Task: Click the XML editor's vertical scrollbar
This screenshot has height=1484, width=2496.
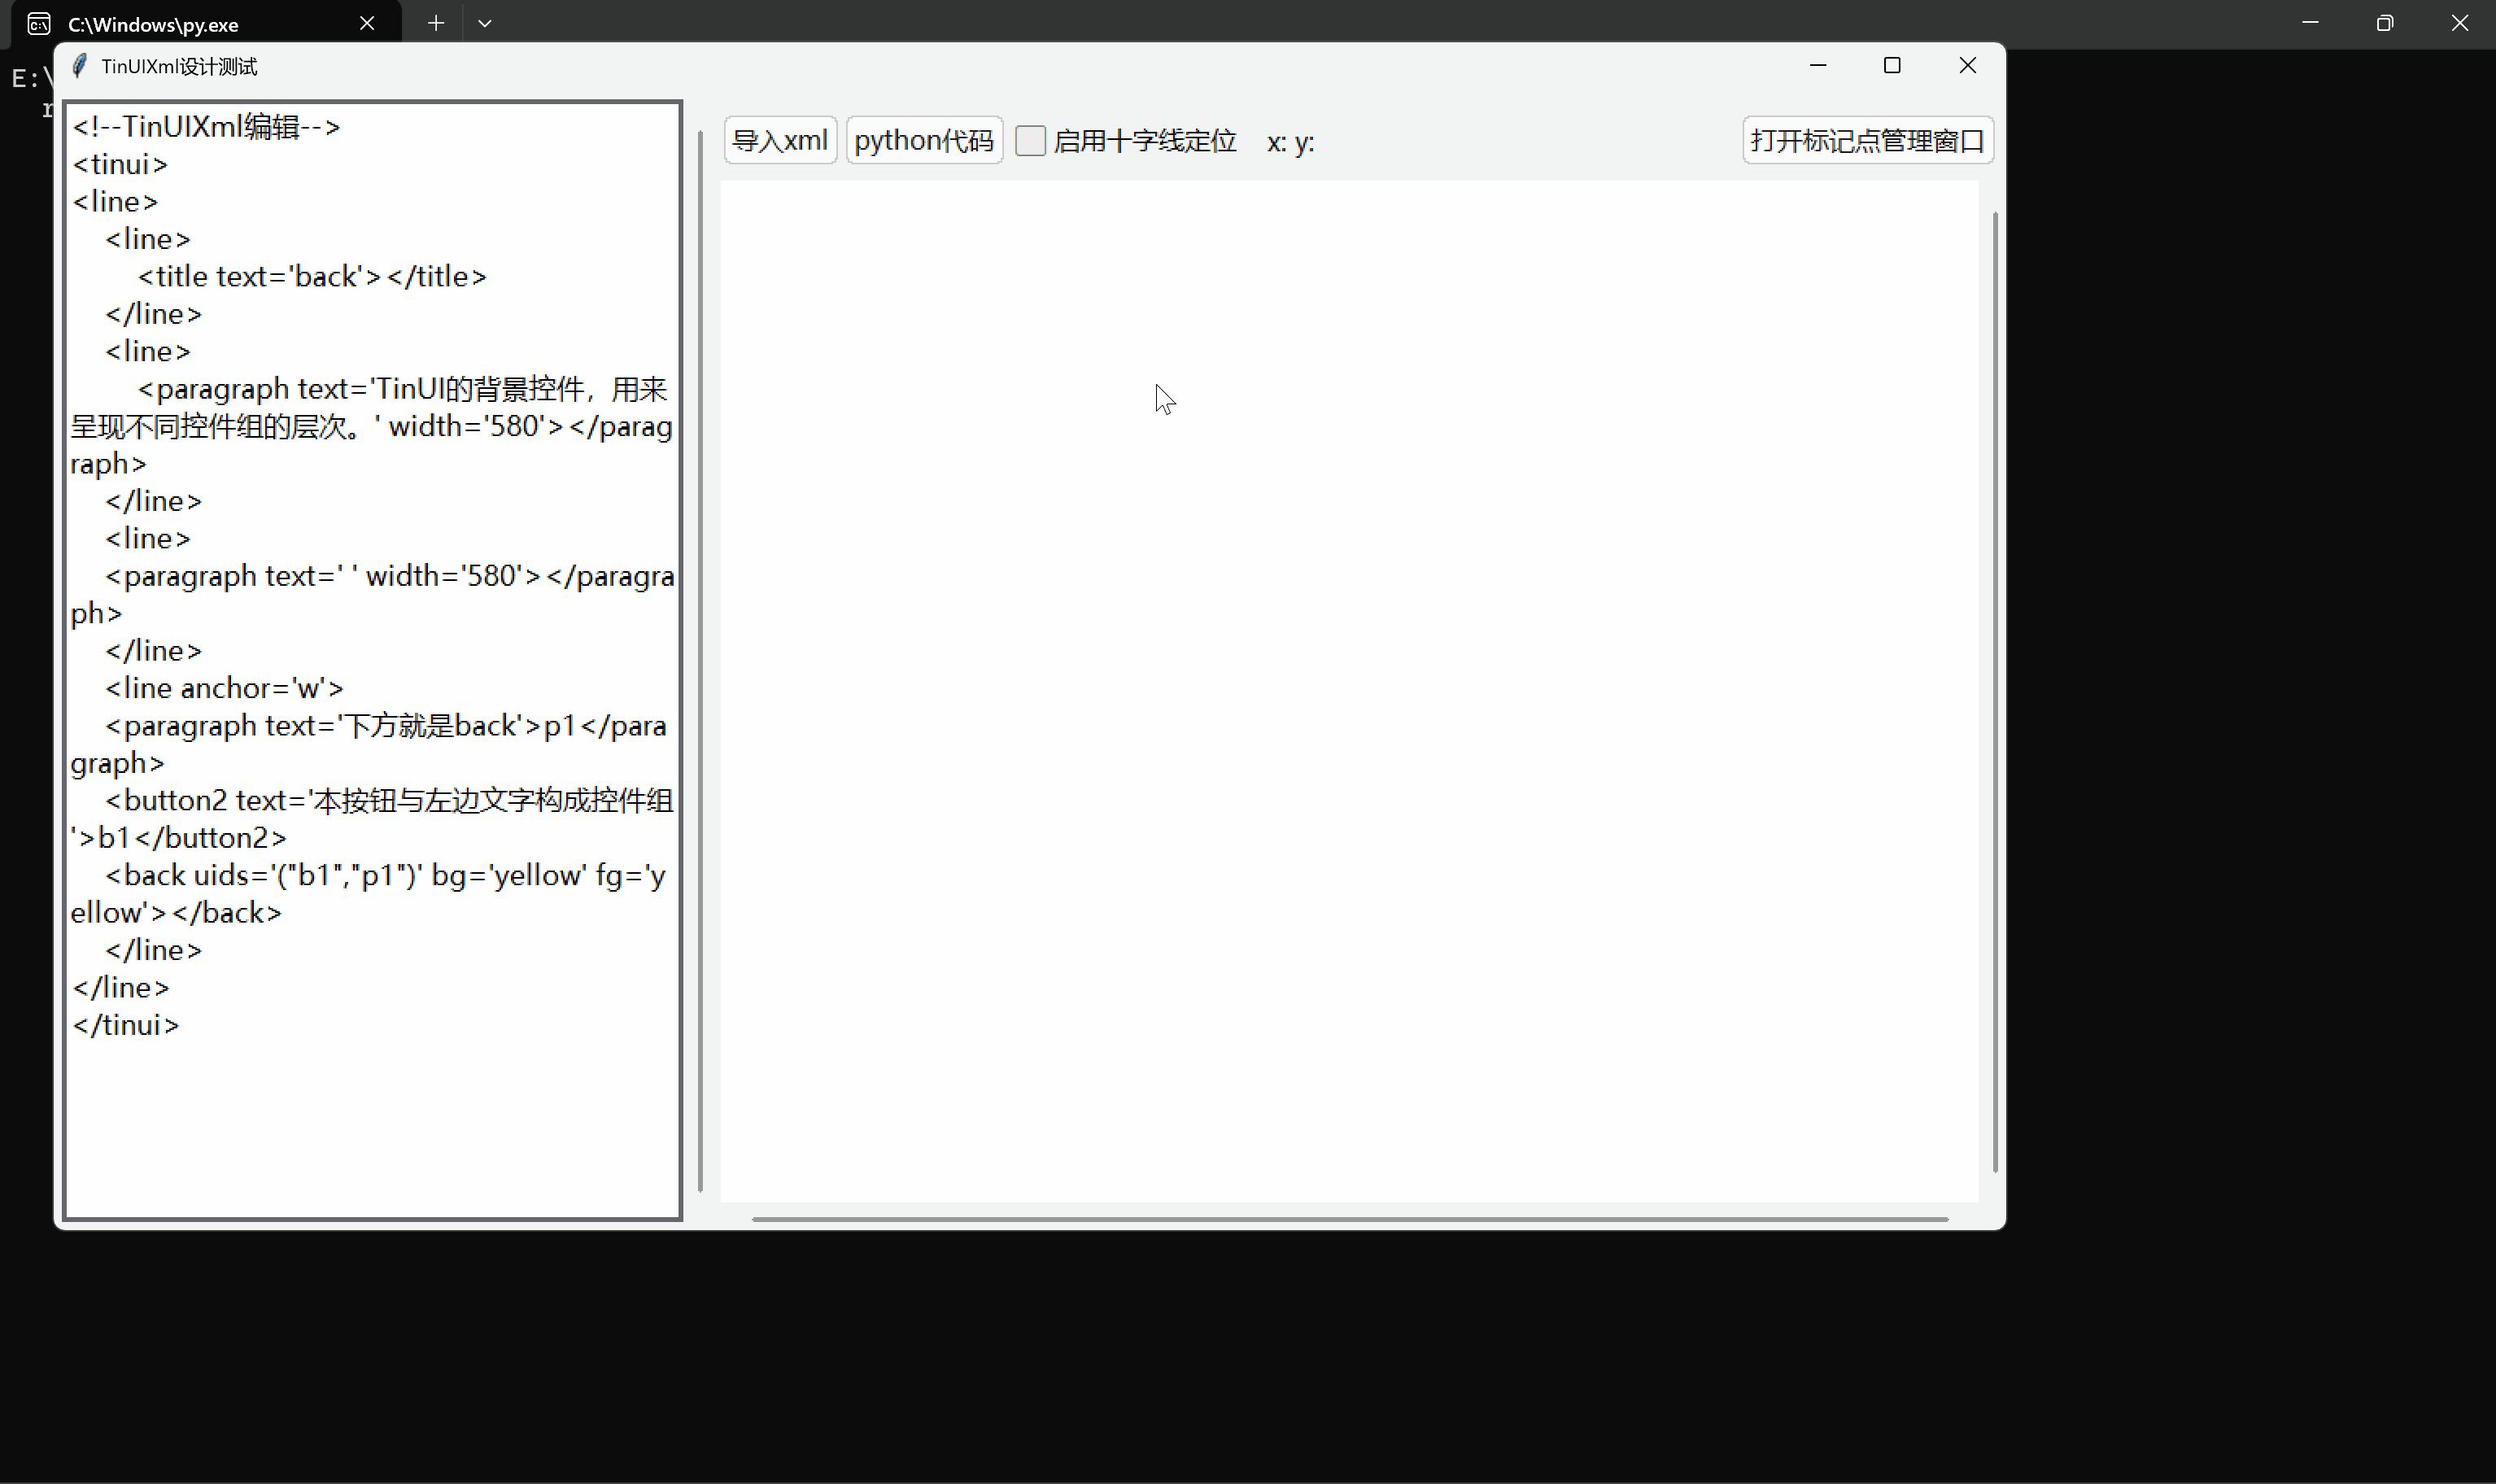Action: tap(700, 660)
